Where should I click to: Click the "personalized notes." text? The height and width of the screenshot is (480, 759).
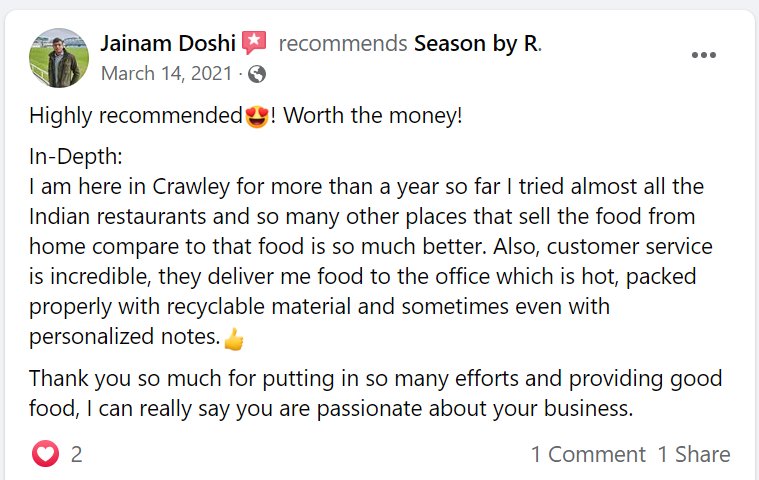pyautogui.click(x=124, y=338)
